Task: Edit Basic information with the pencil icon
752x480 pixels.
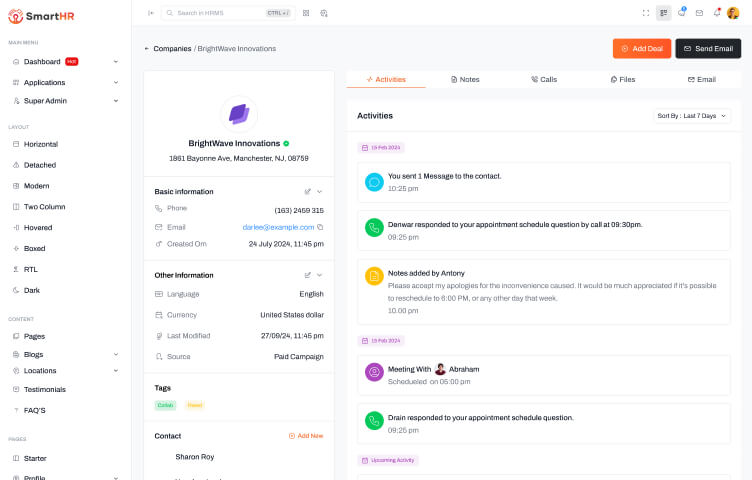Action: (307, 191)
